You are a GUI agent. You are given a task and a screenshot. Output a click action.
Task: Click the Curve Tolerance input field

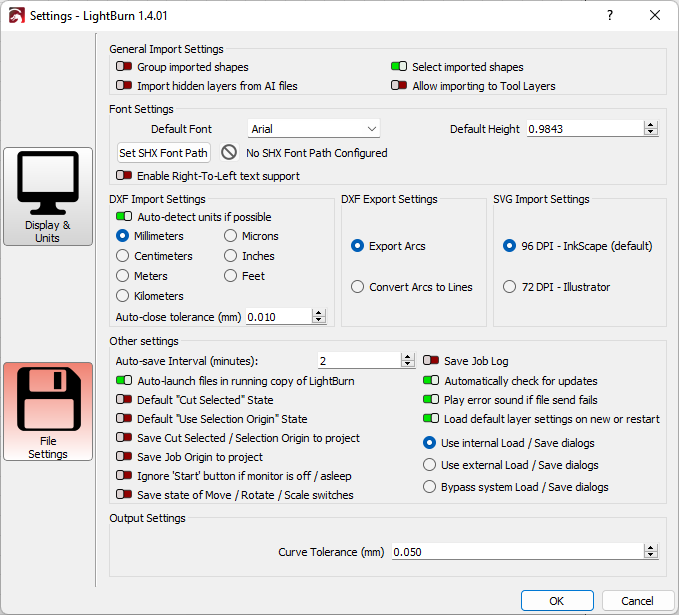coord(518,552)
